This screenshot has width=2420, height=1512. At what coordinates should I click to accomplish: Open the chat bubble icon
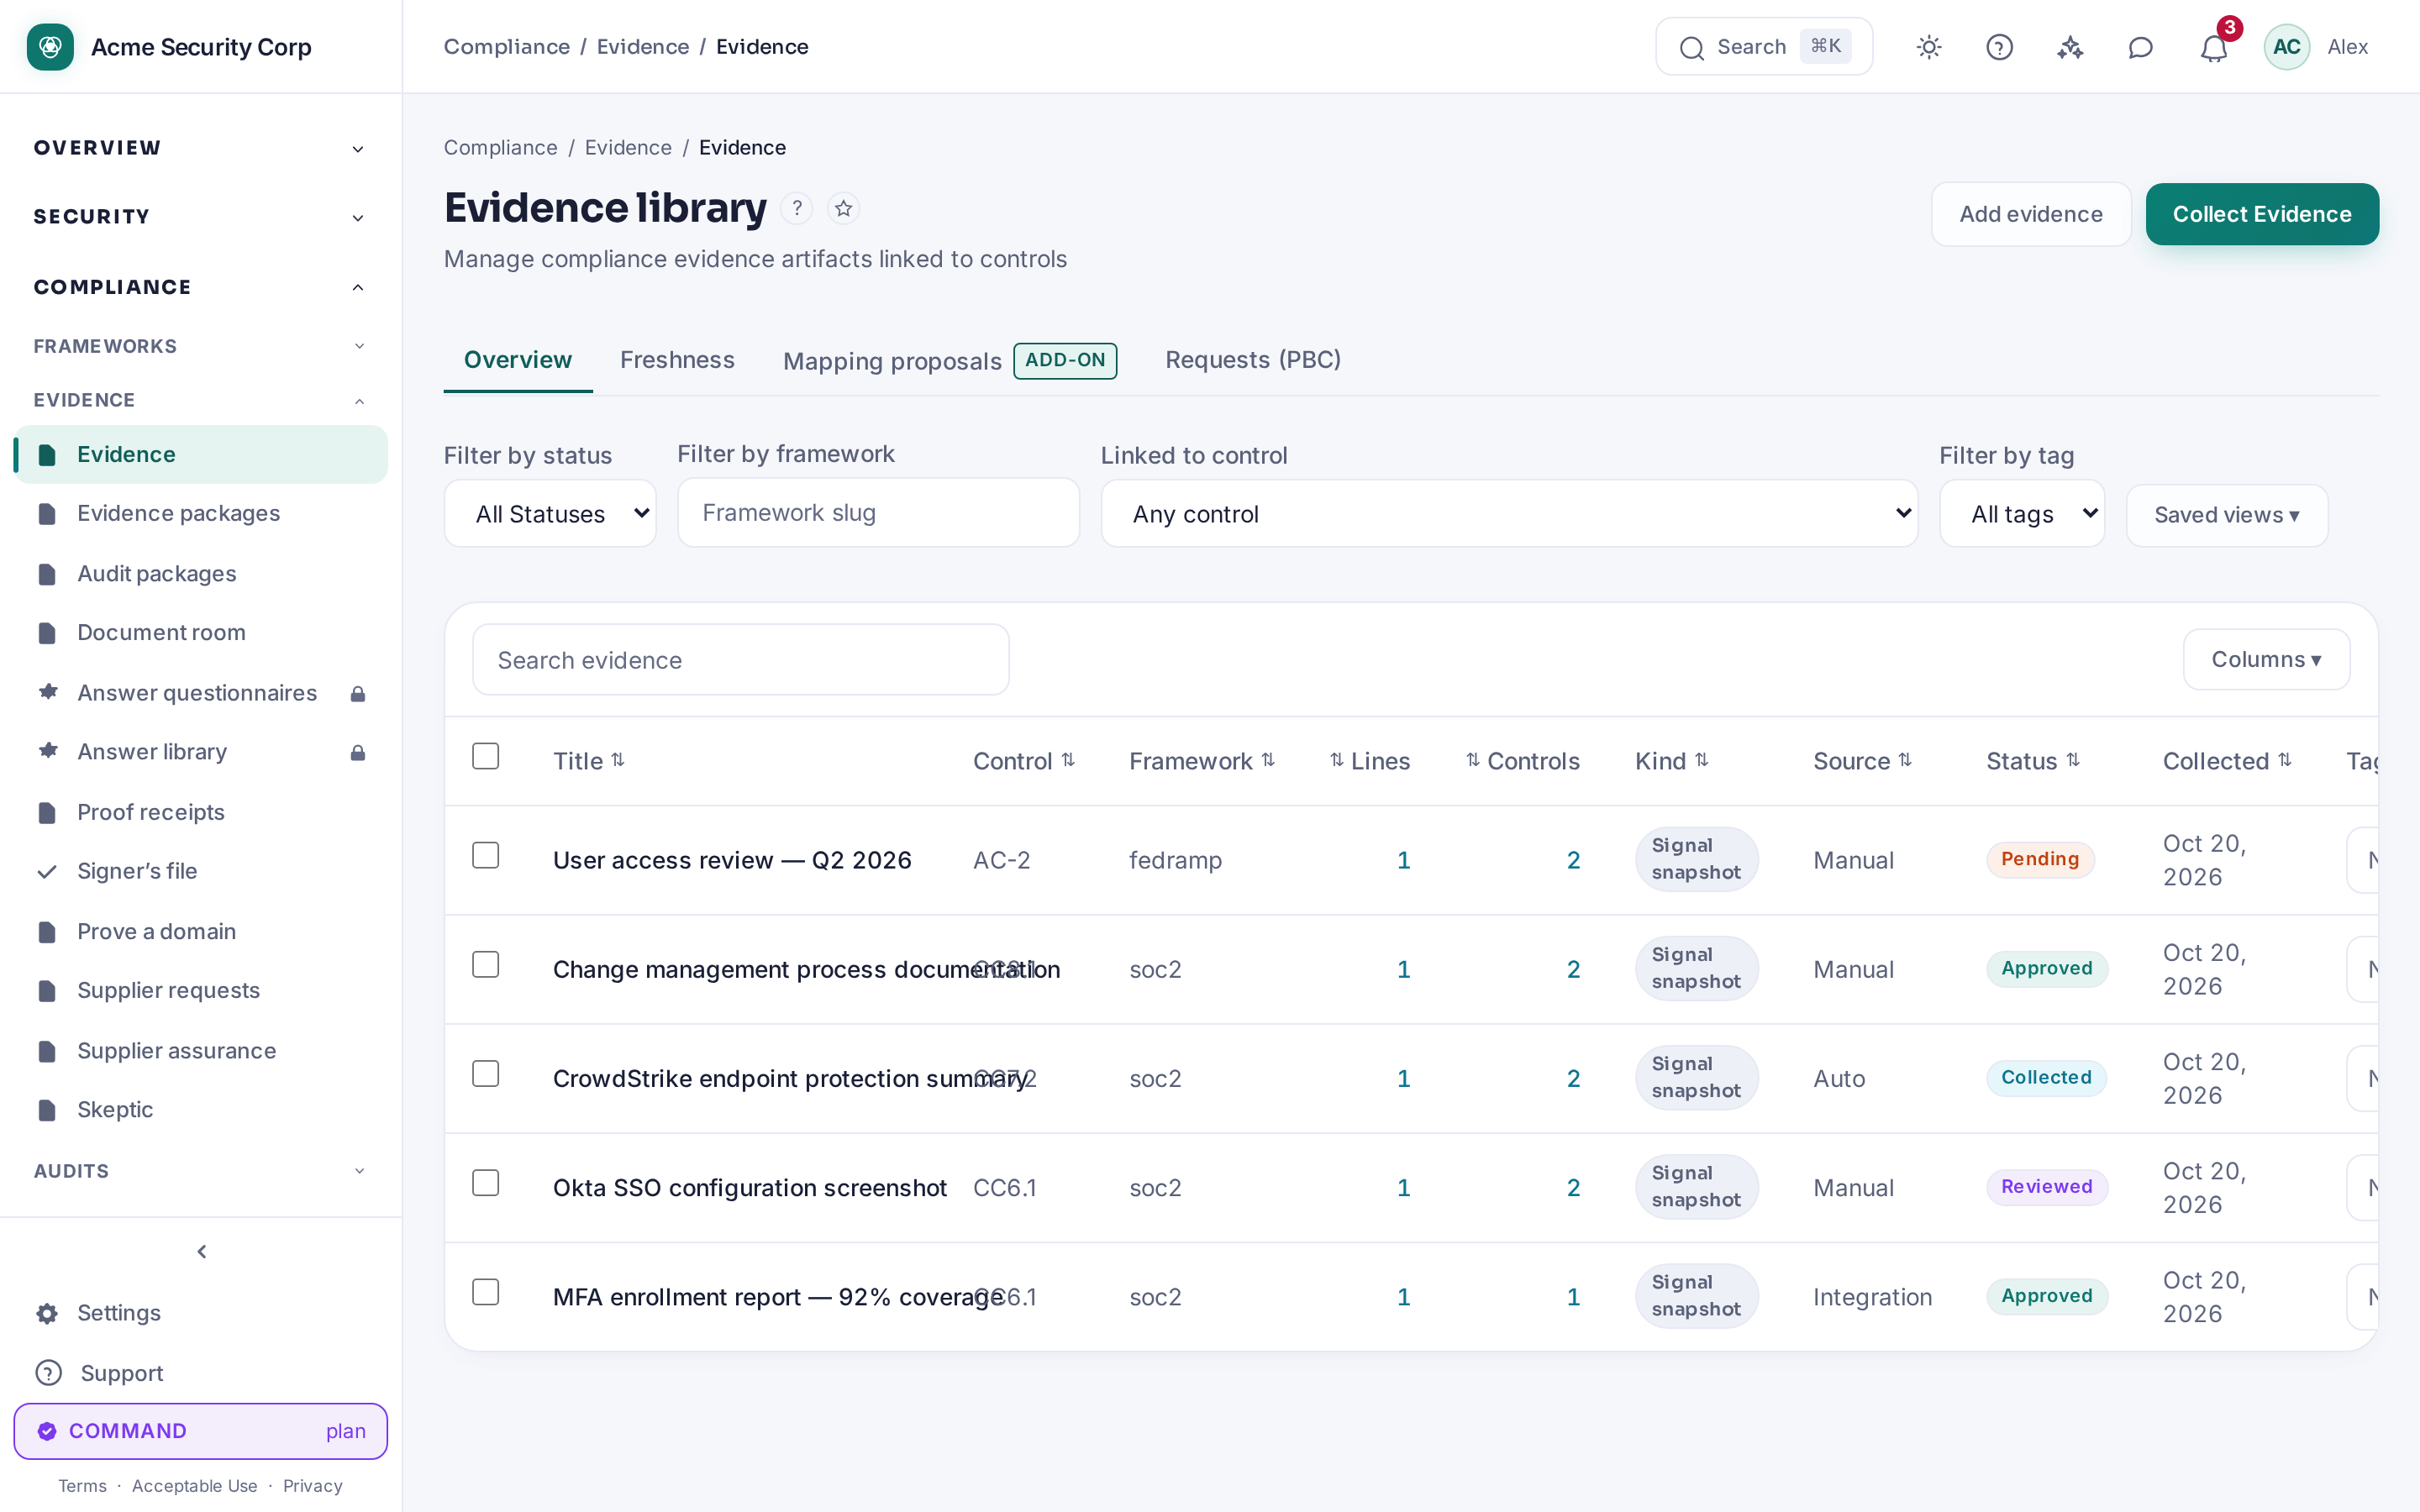[2140, 47]
